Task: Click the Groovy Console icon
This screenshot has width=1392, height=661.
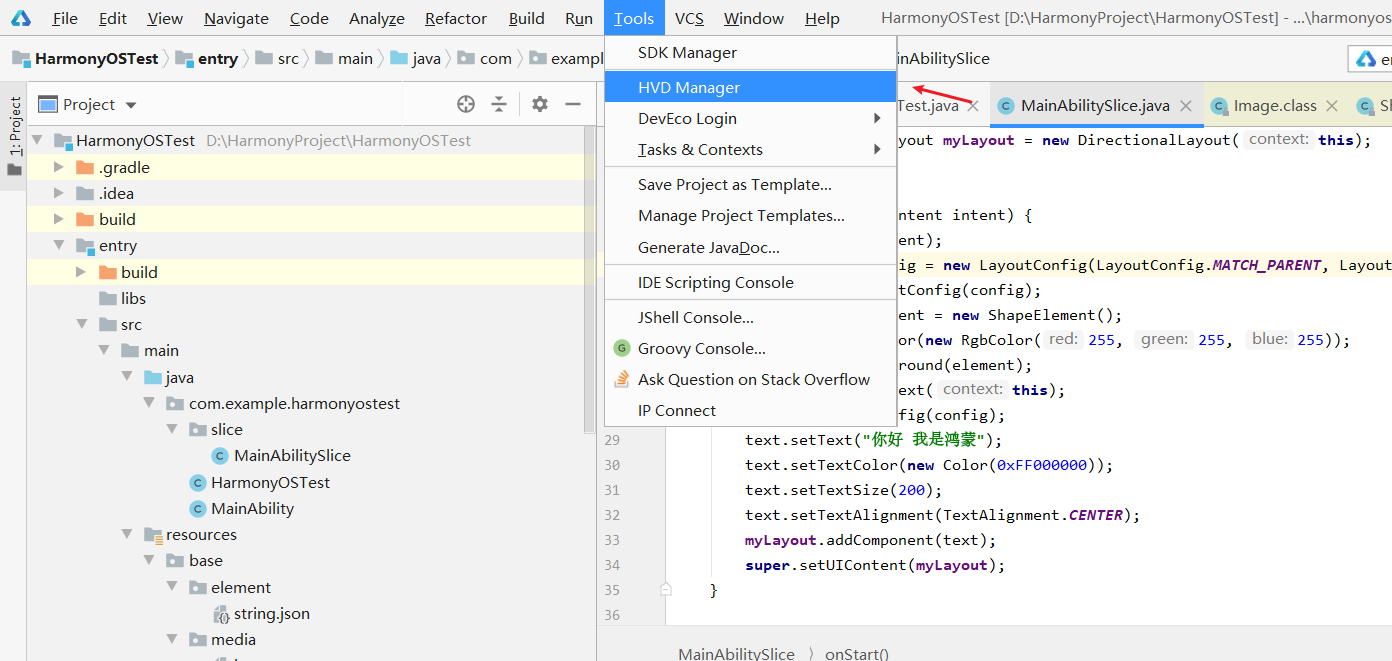Action: coord(622,349)
